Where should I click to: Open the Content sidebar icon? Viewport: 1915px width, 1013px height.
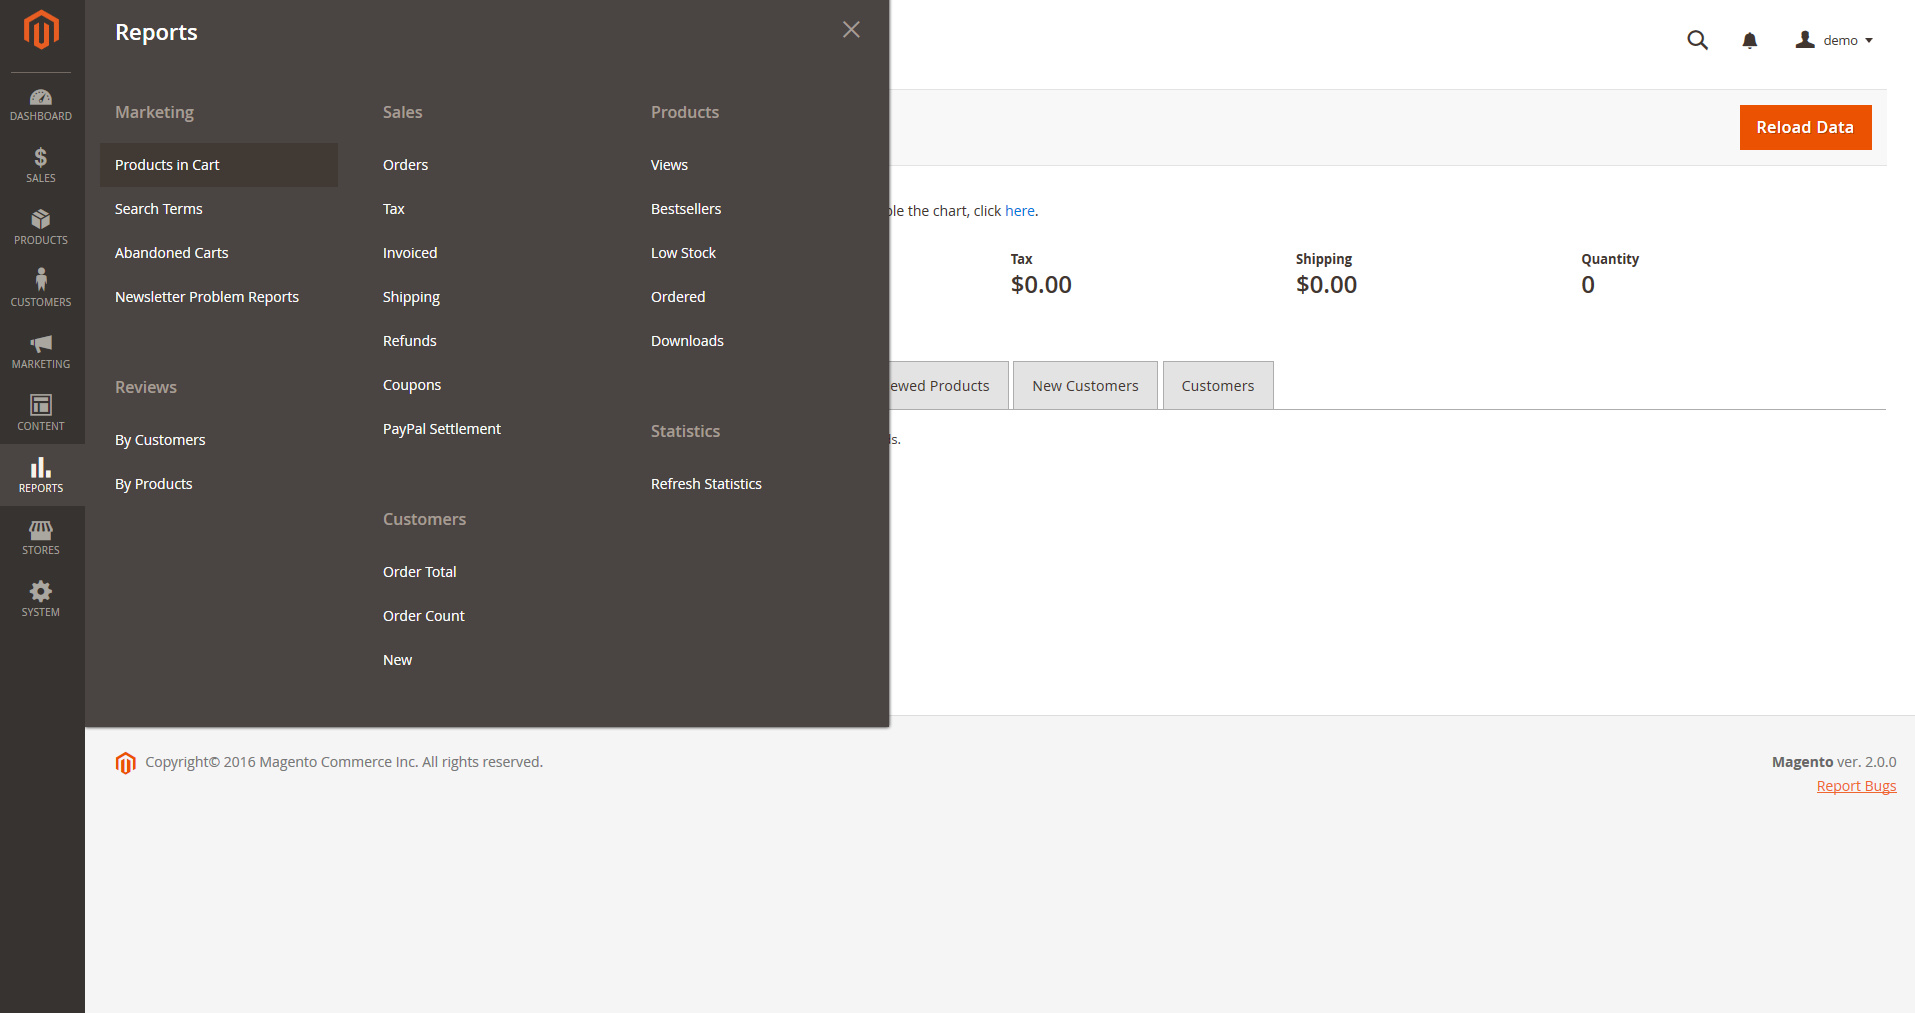[x=41, y=413]
